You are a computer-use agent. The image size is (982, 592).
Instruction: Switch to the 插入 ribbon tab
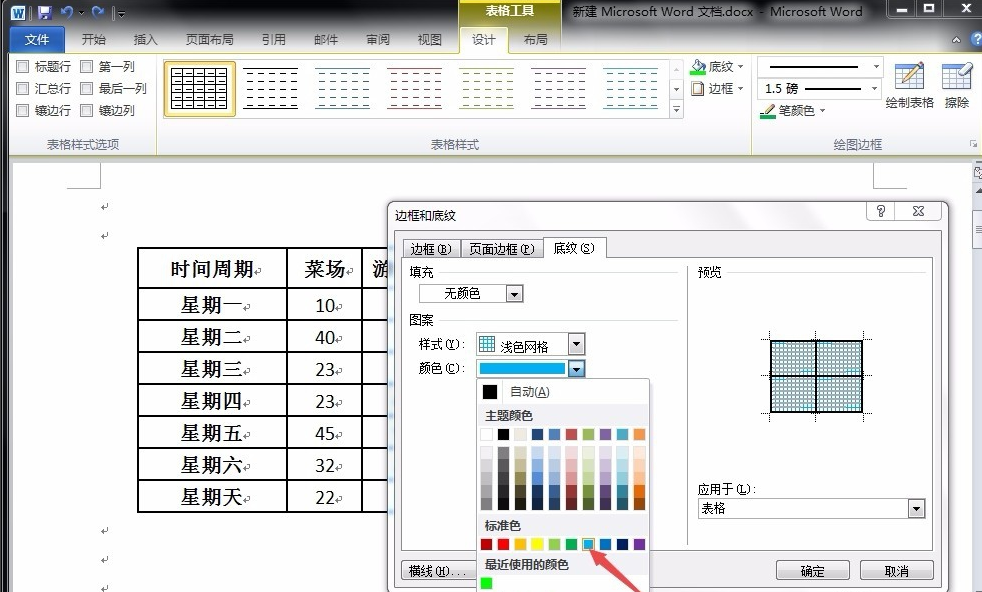(145, 39)
